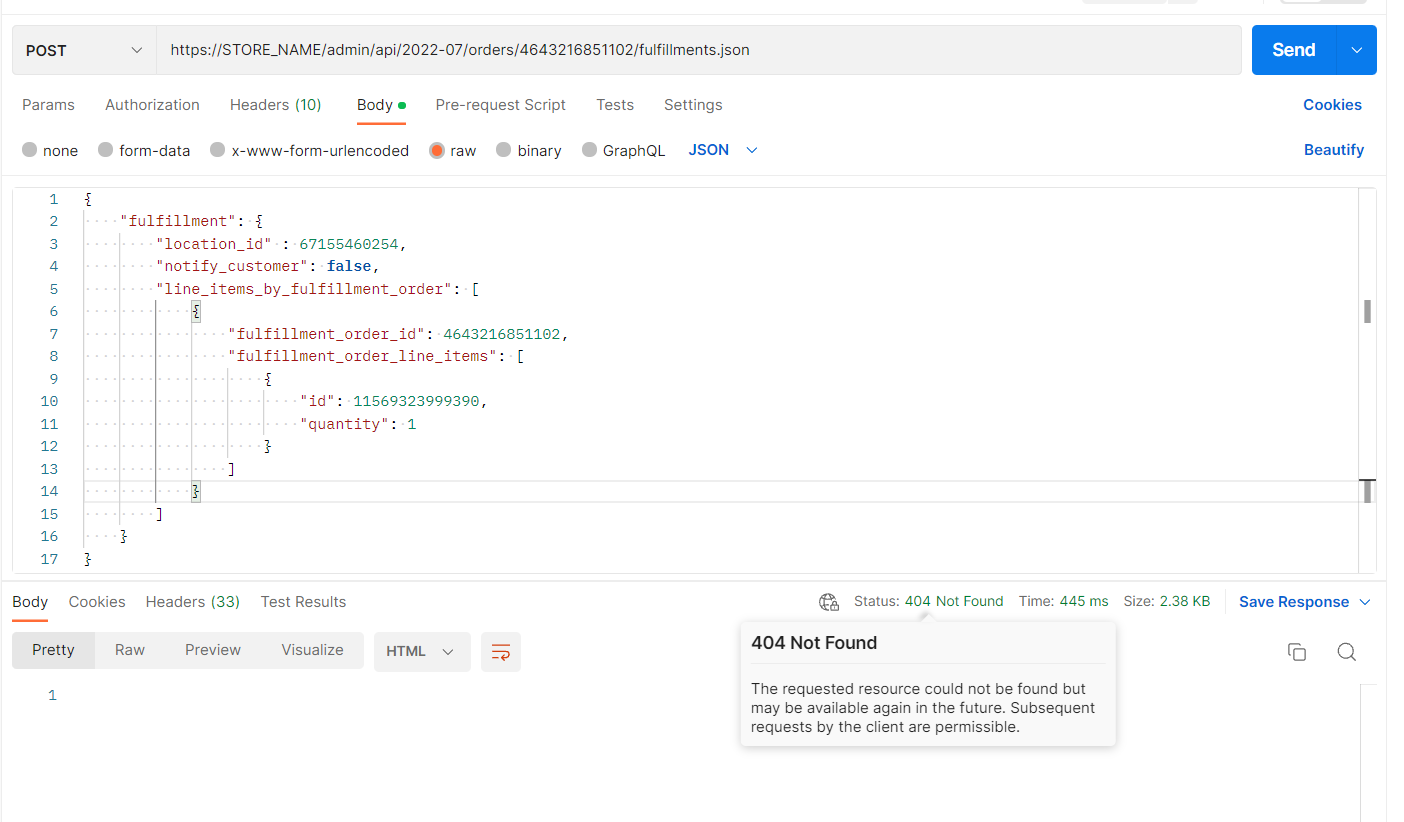Click the "quantity" key in editor
This screenshot has width=1404, height=822.
[344, 424]
